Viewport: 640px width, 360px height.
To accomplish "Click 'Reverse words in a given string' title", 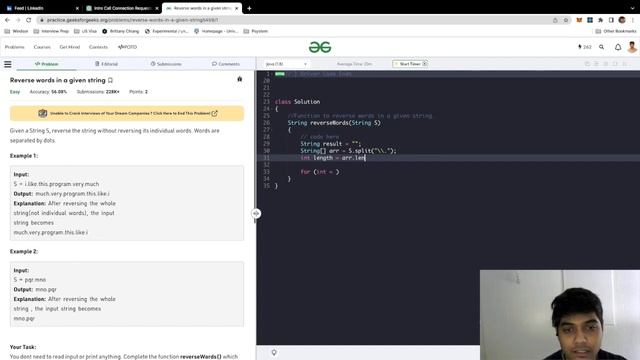I will 58,80.
